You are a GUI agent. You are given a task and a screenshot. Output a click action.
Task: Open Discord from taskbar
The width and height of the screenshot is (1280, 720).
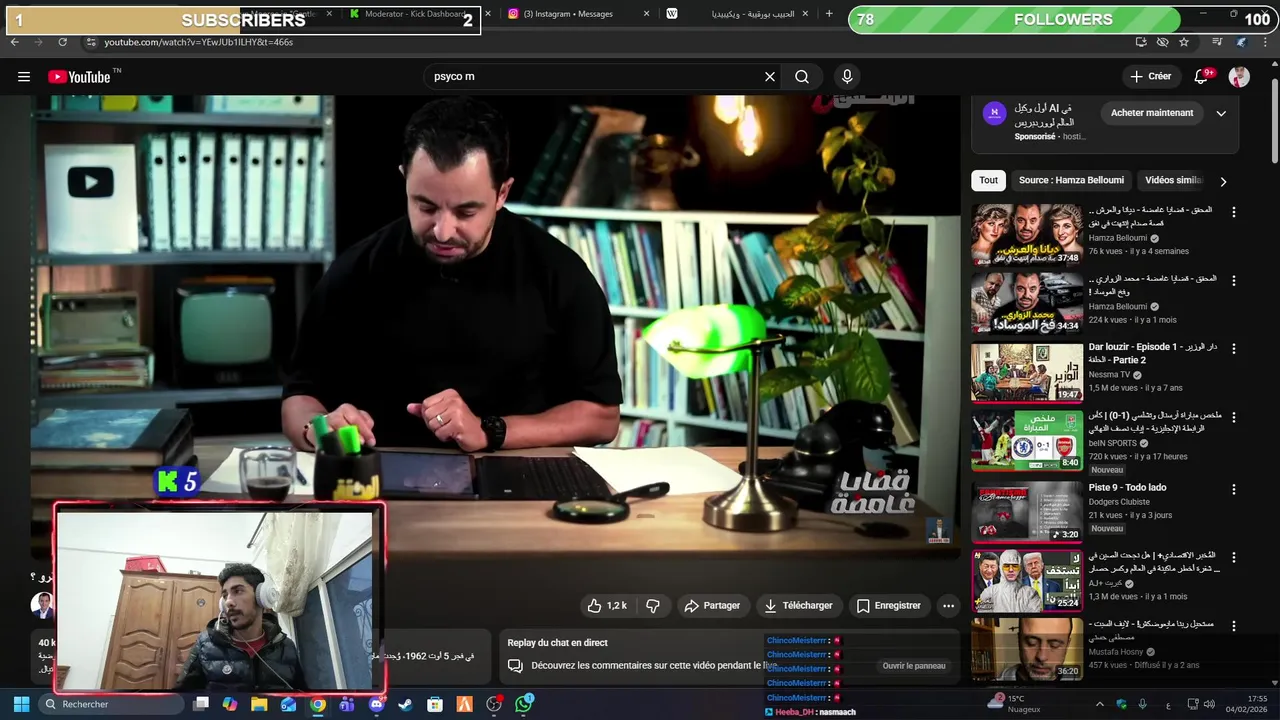coord(376,704)
